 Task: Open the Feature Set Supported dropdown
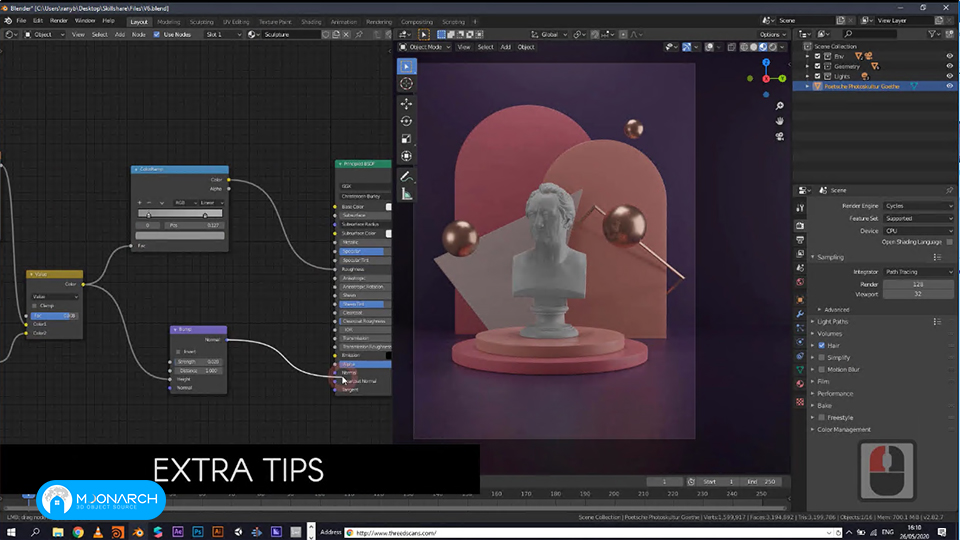(918, 219)
